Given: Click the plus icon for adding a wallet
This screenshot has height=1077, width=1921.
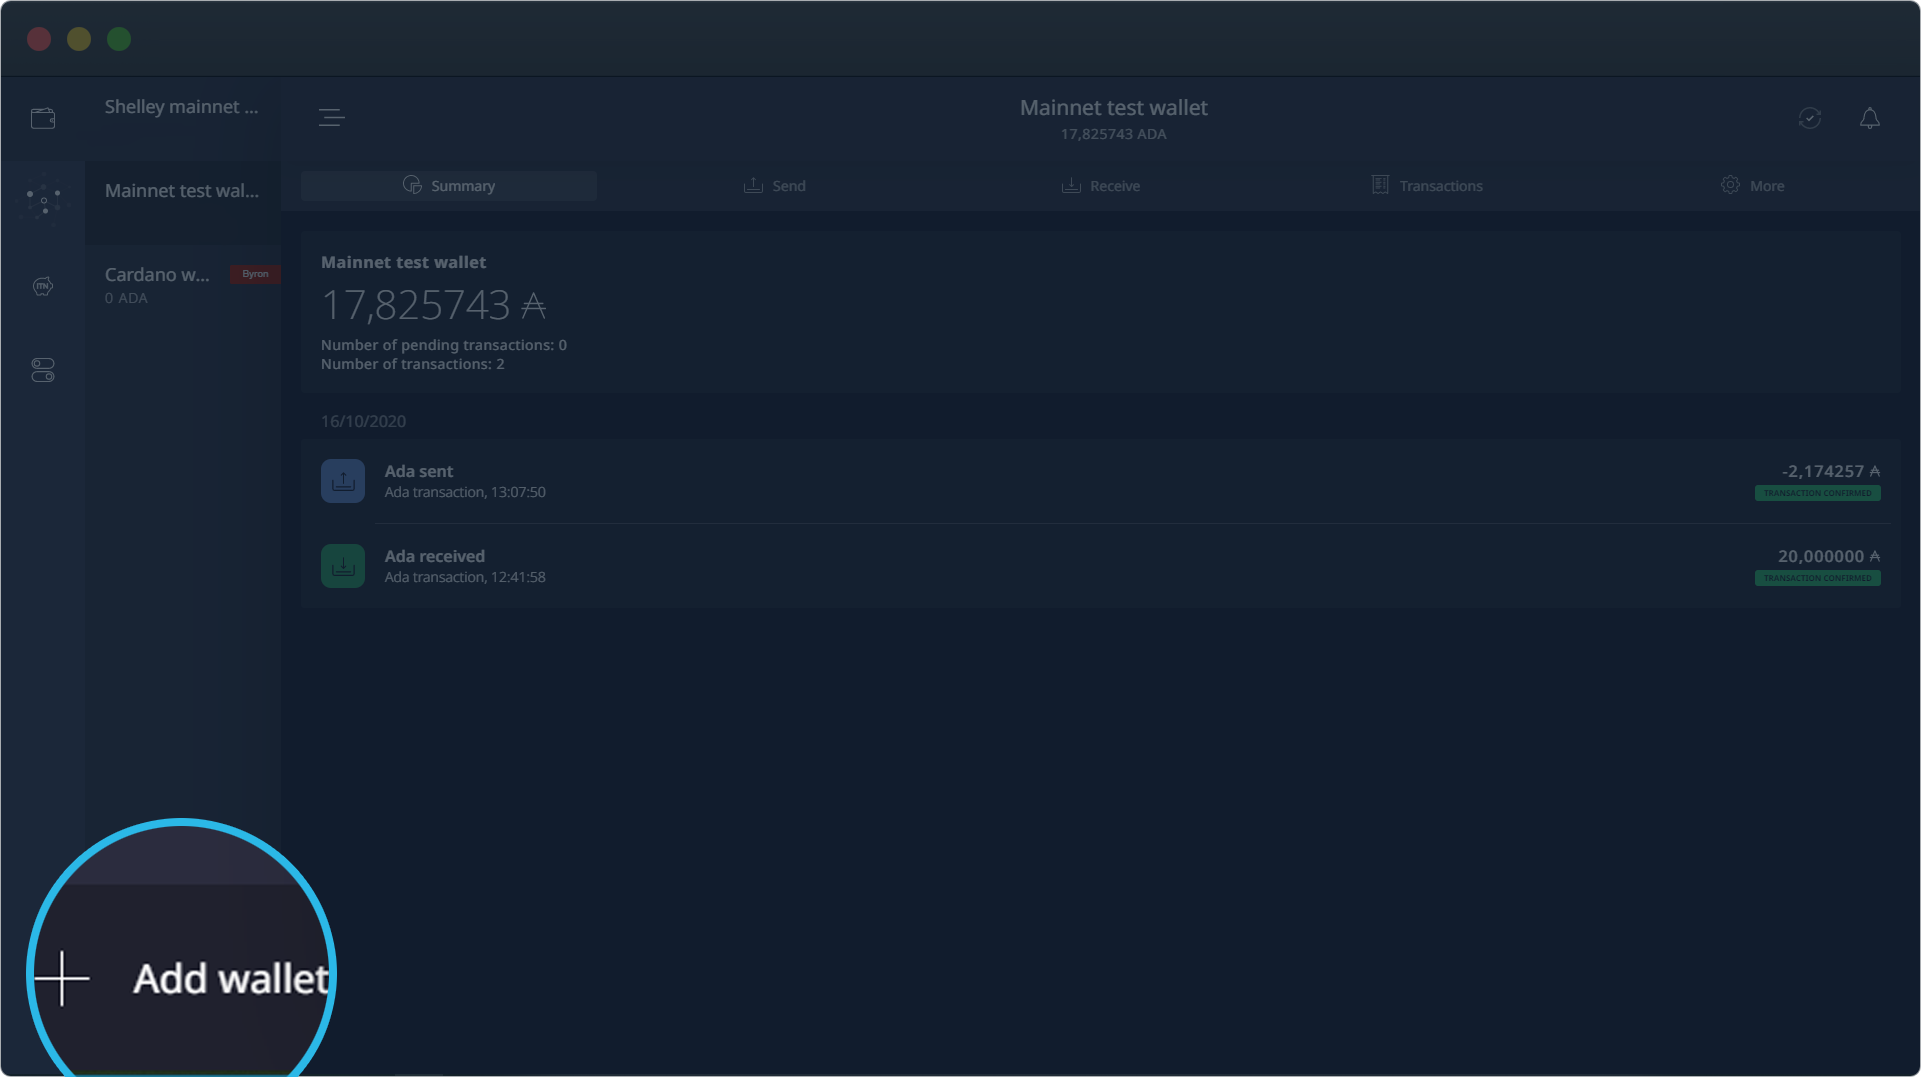Looking at the screenshot, I should click(x=62, y=978).
